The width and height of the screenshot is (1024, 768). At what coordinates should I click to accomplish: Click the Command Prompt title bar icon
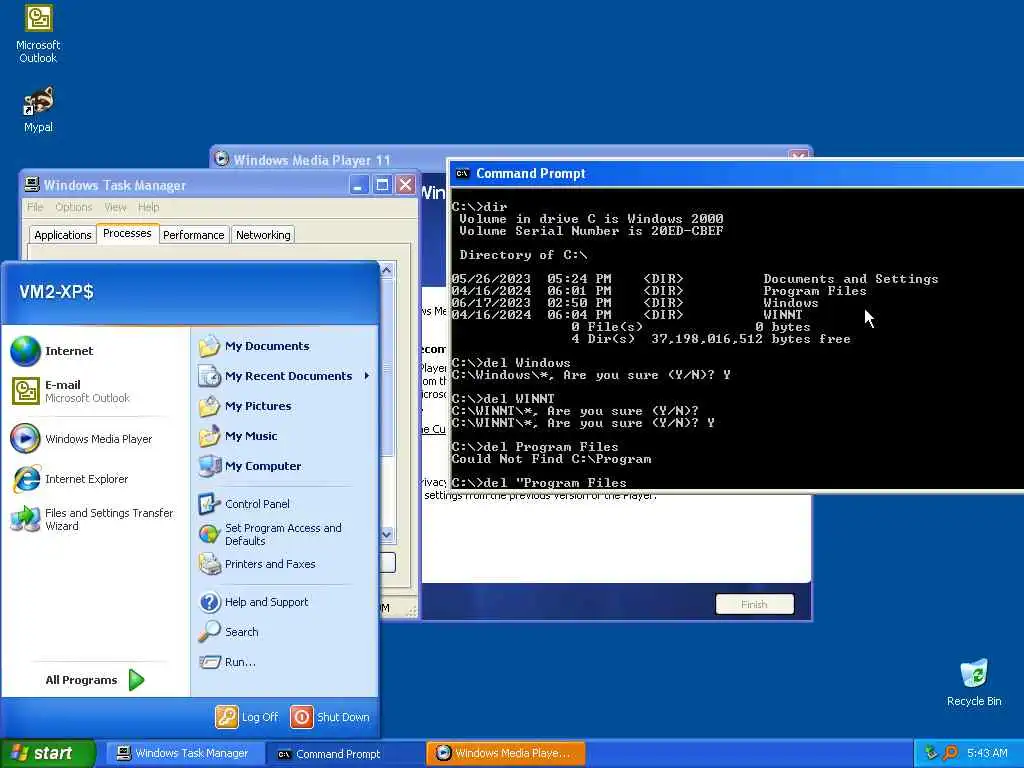click(462, 174)
